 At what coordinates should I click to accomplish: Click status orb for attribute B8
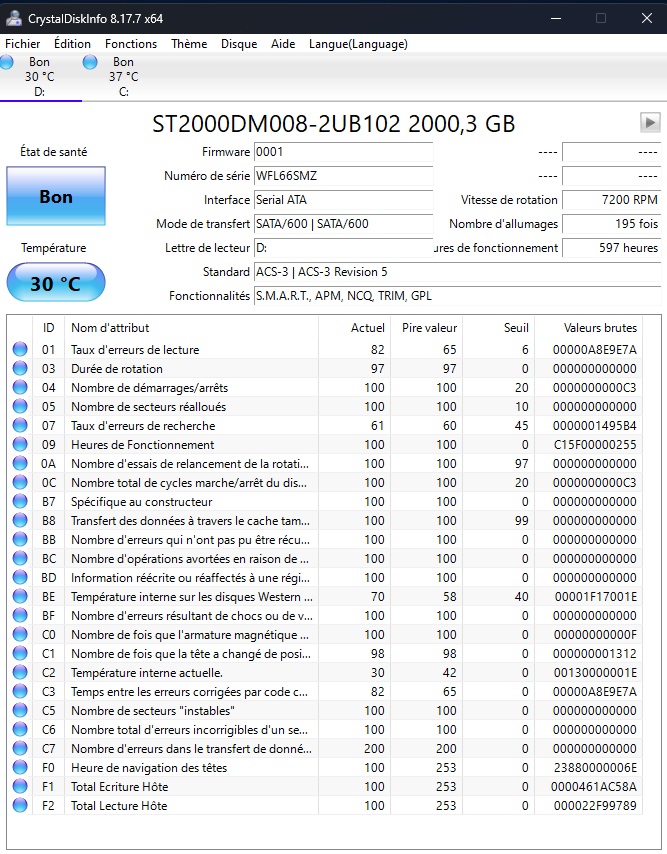tap(20, 520)
